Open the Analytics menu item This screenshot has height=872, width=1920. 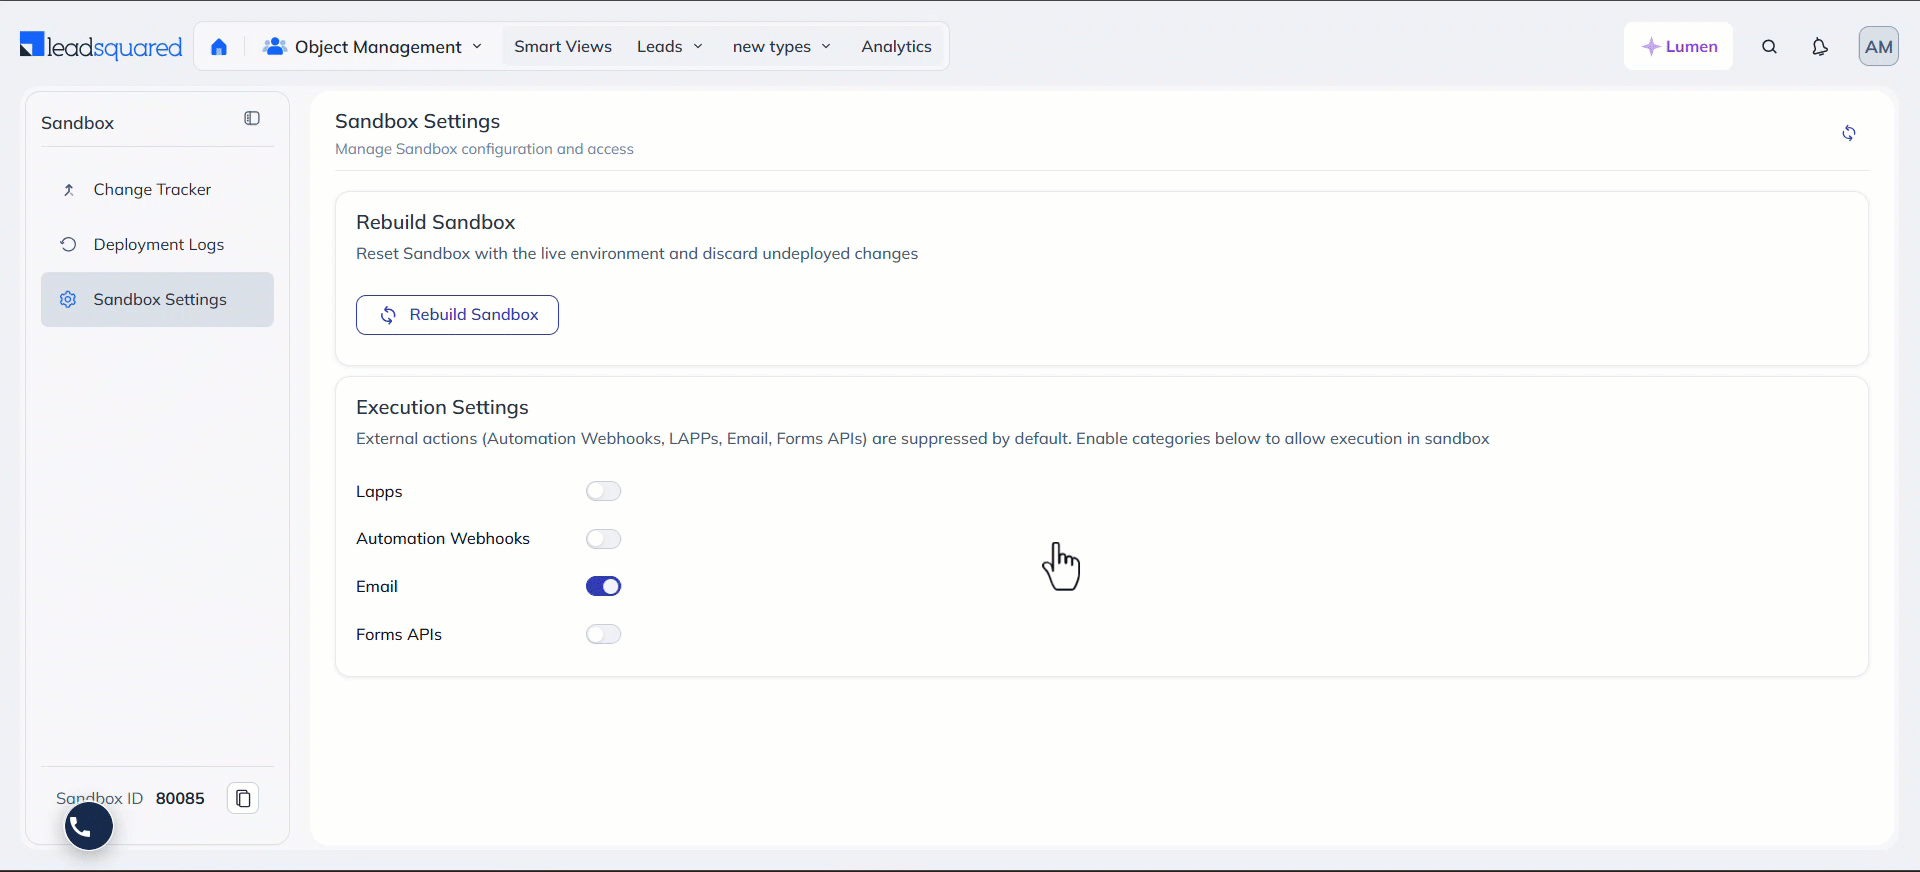click(x=897, y=47)
